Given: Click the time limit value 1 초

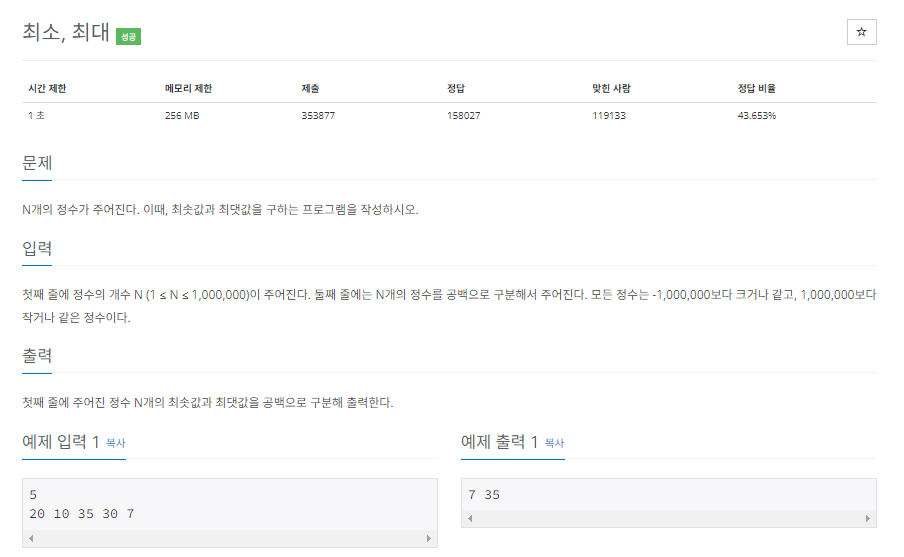Looking at the screenshot, I should 36,115.
